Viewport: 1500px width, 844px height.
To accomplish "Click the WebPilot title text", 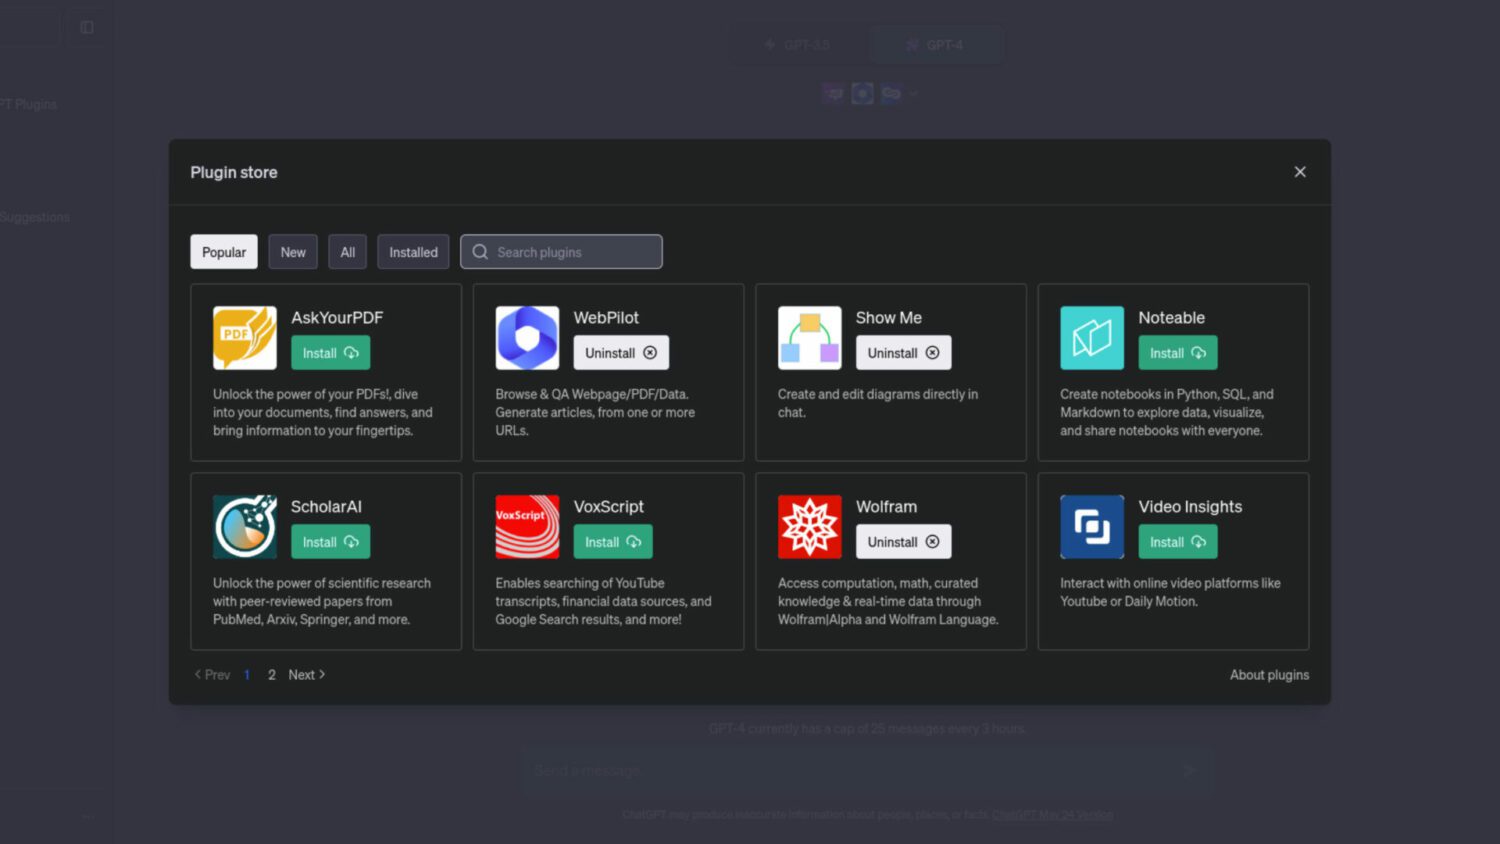I will pos(606,318).
